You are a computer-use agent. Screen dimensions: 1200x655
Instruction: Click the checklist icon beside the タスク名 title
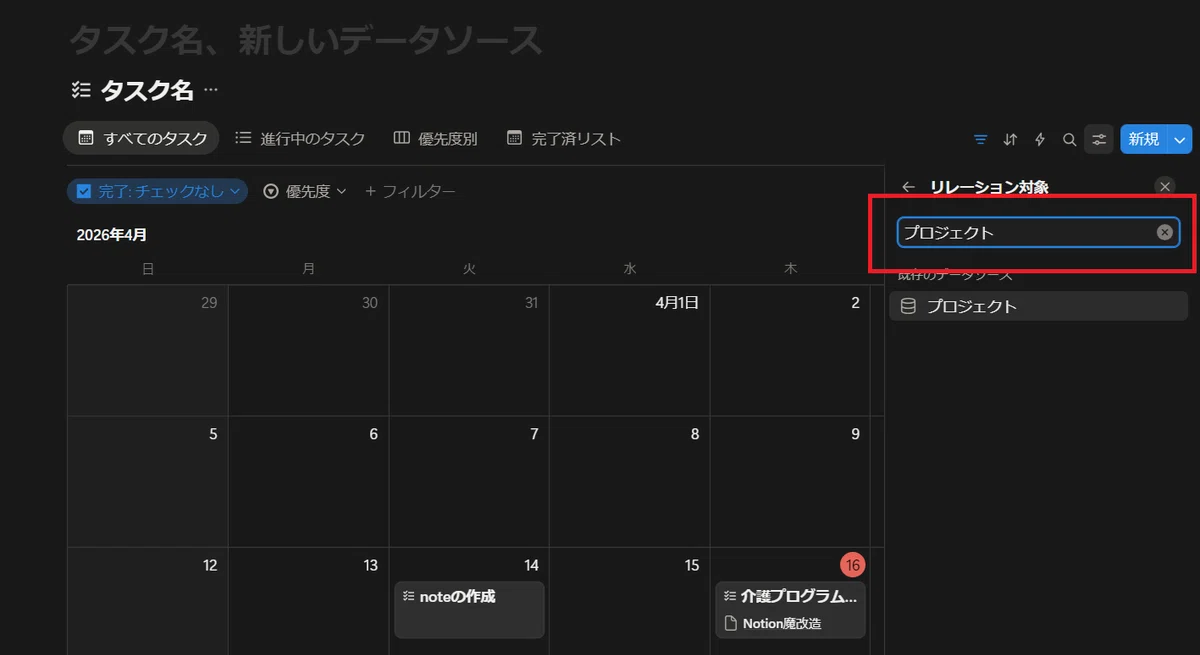click(82, 90)
